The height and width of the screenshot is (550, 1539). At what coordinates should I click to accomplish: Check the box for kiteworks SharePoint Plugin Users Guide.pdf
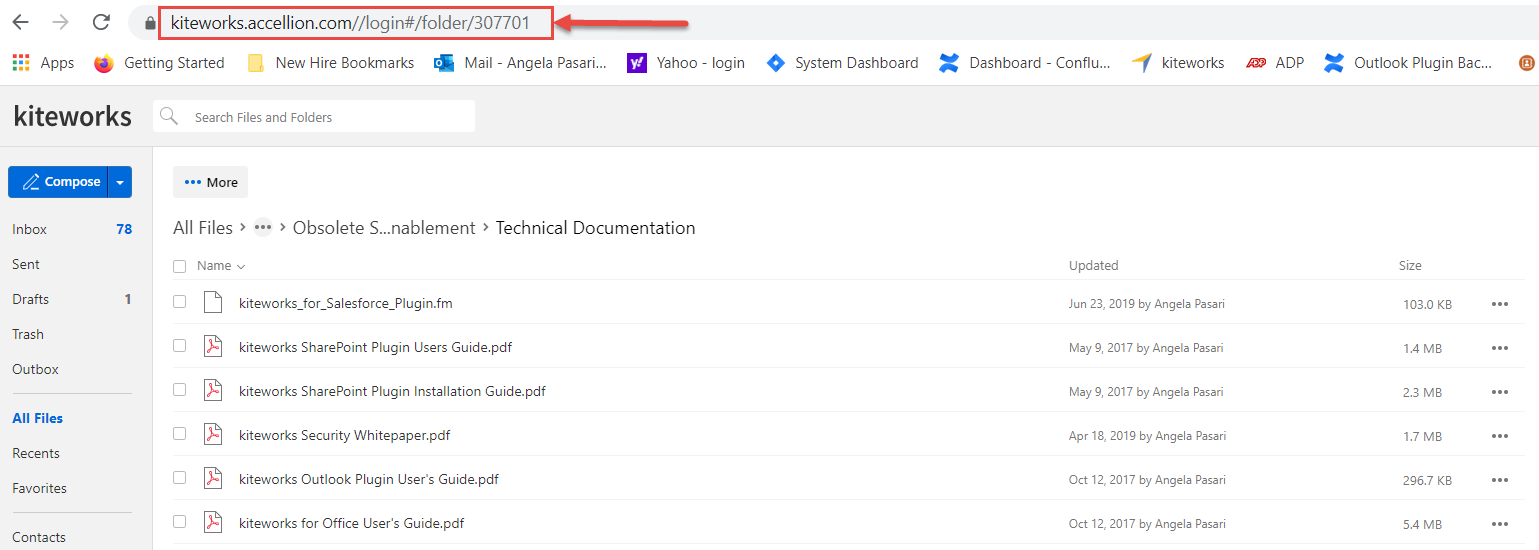tap(180, 346)
